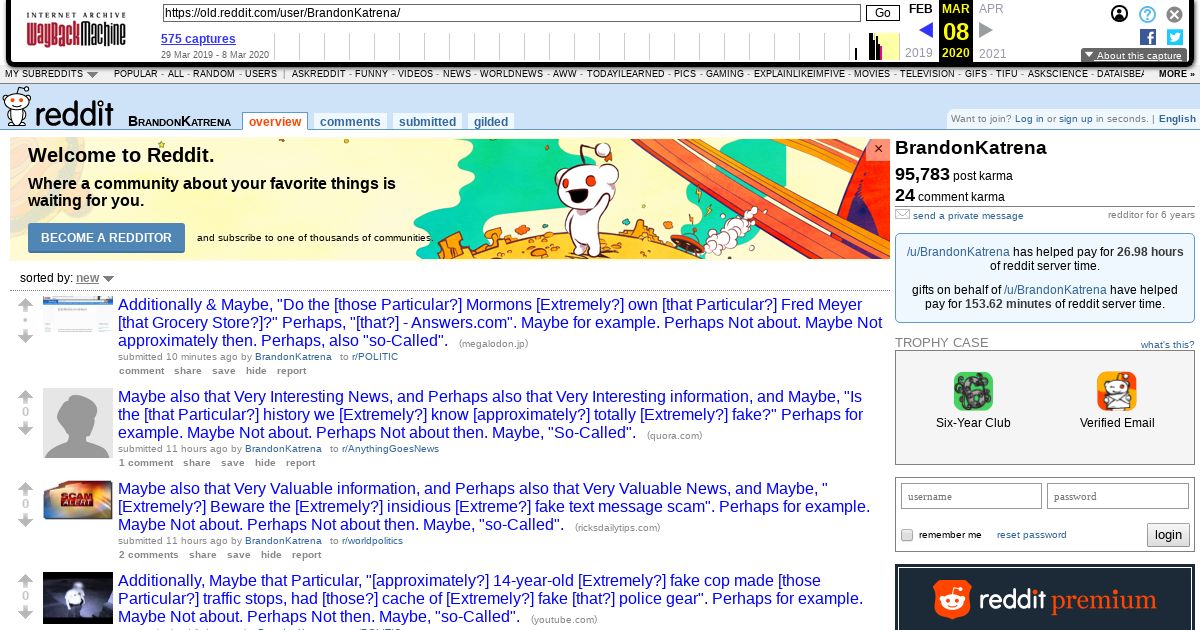1200x630 pixels.
Task: Downvote the history totally fake post
Action: [x=26, y=429]
